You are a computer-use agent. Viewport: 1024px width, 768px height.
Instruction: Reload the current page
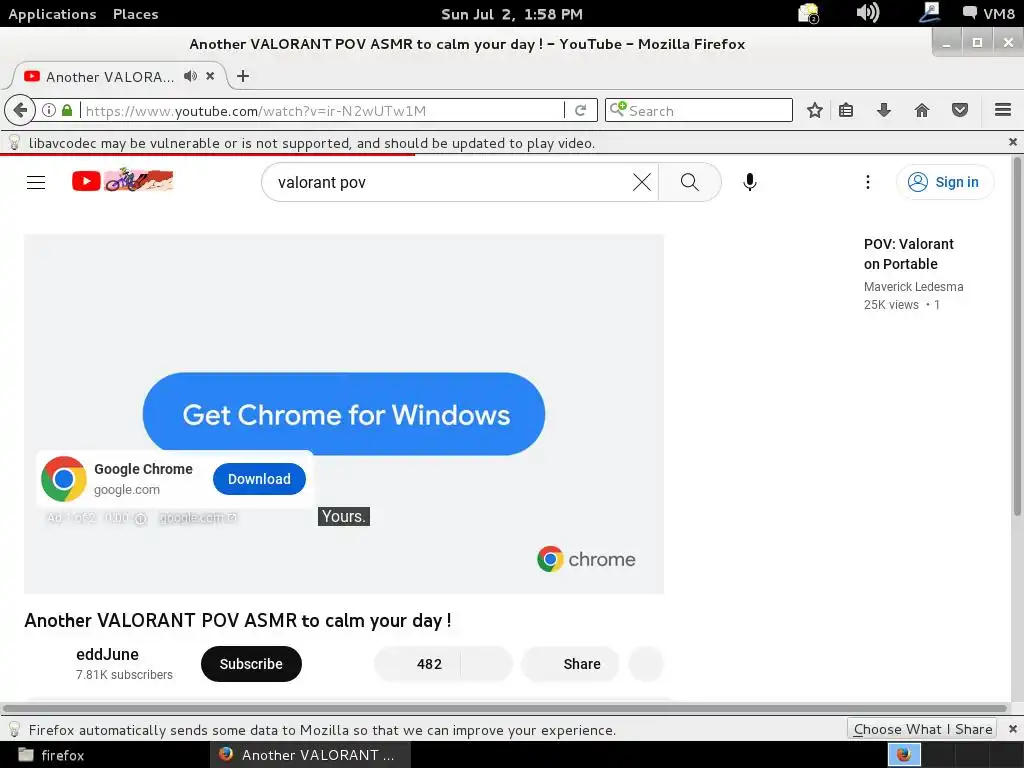click(x=580, y=110)
